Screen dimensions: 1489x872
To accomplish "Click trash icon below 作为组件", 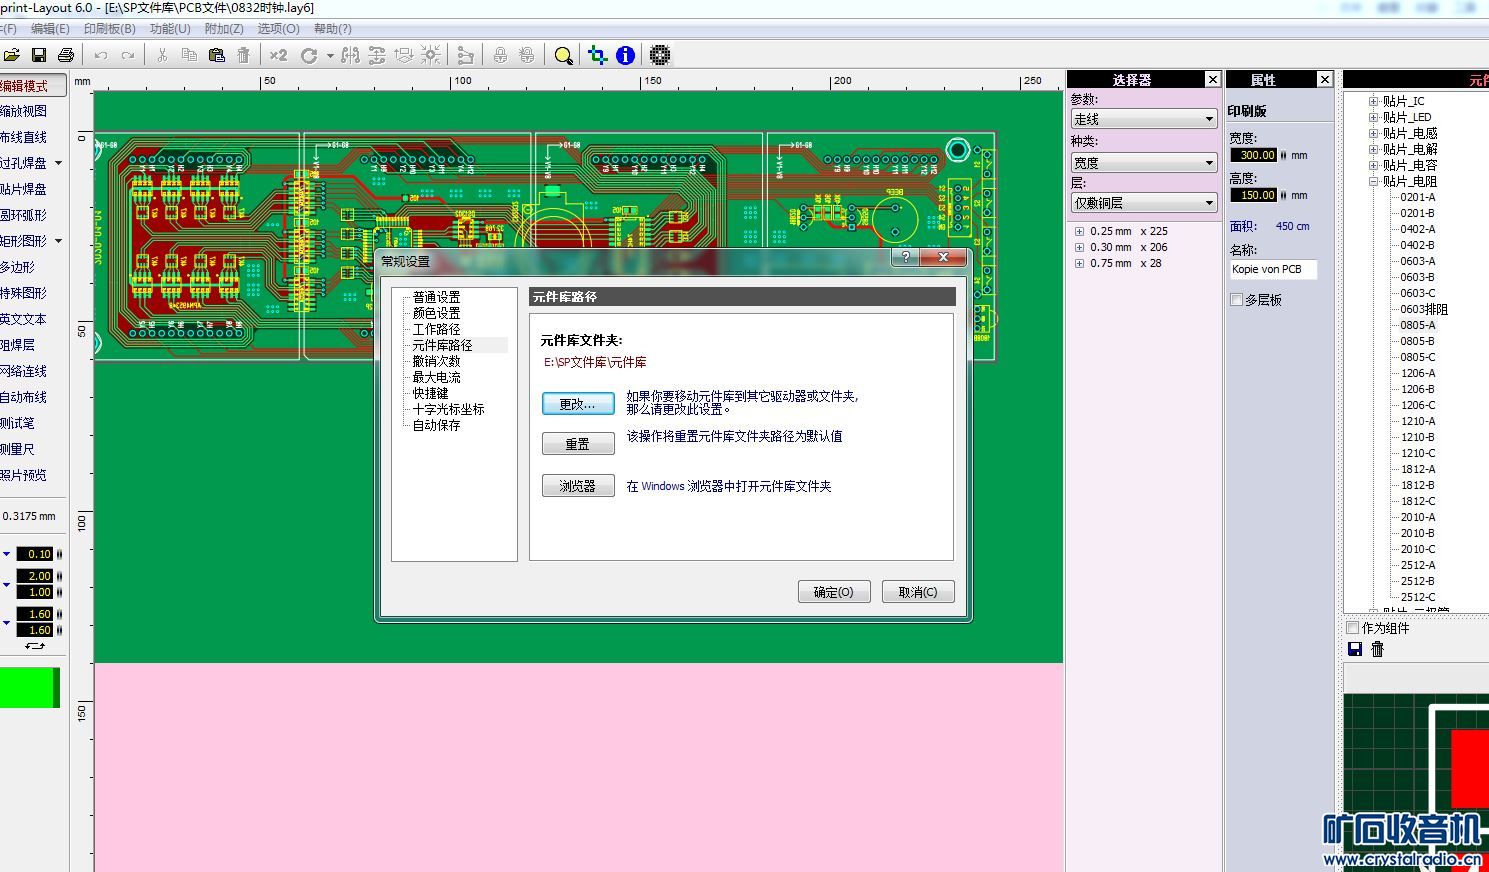I will (x=1377, y=649).
